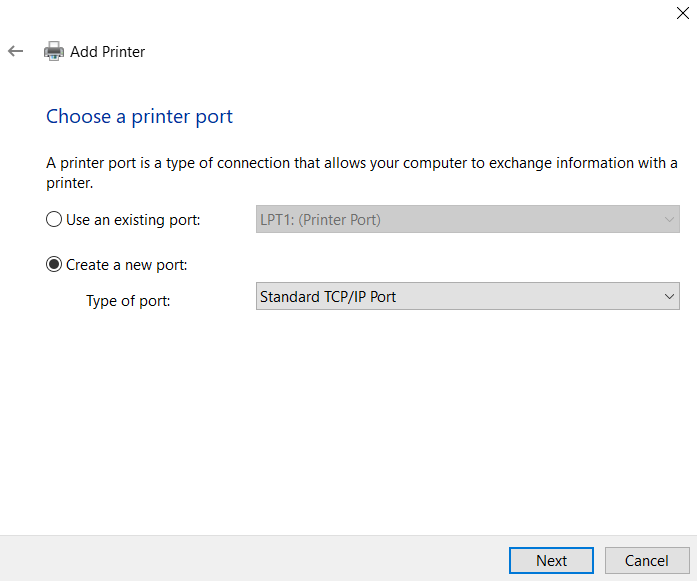This screenshot has width=697, height=581.
Task: Click the back arrow icon
Action: [x=15, y=51]
